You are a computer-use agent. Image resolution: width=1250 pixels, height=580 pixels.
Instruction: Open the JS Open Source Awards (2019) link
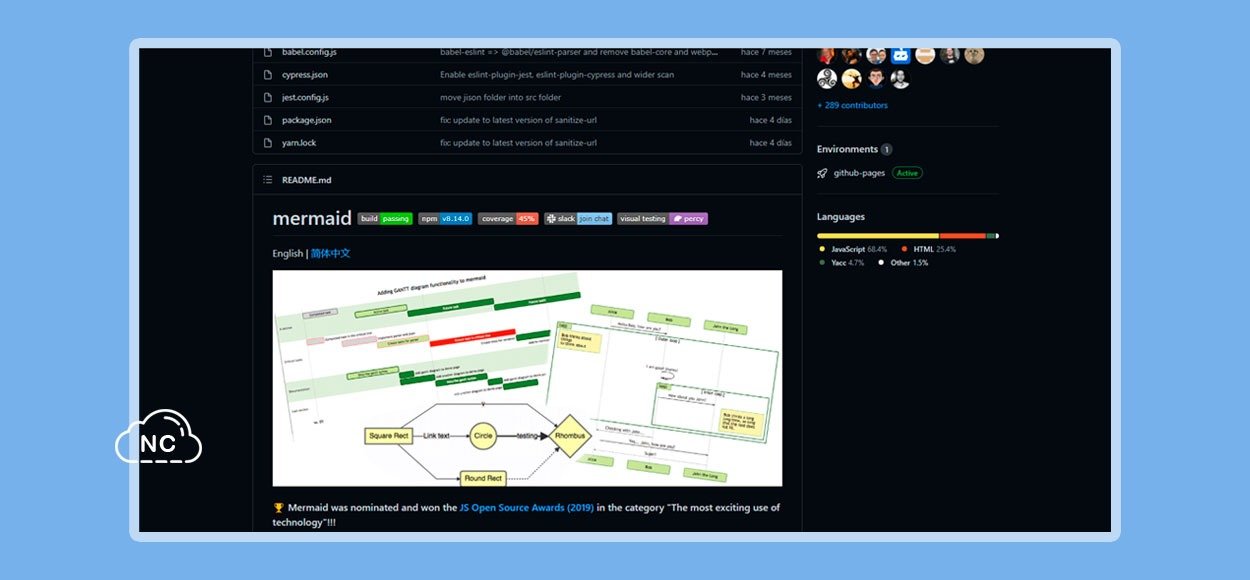click(x=526, y=508)
